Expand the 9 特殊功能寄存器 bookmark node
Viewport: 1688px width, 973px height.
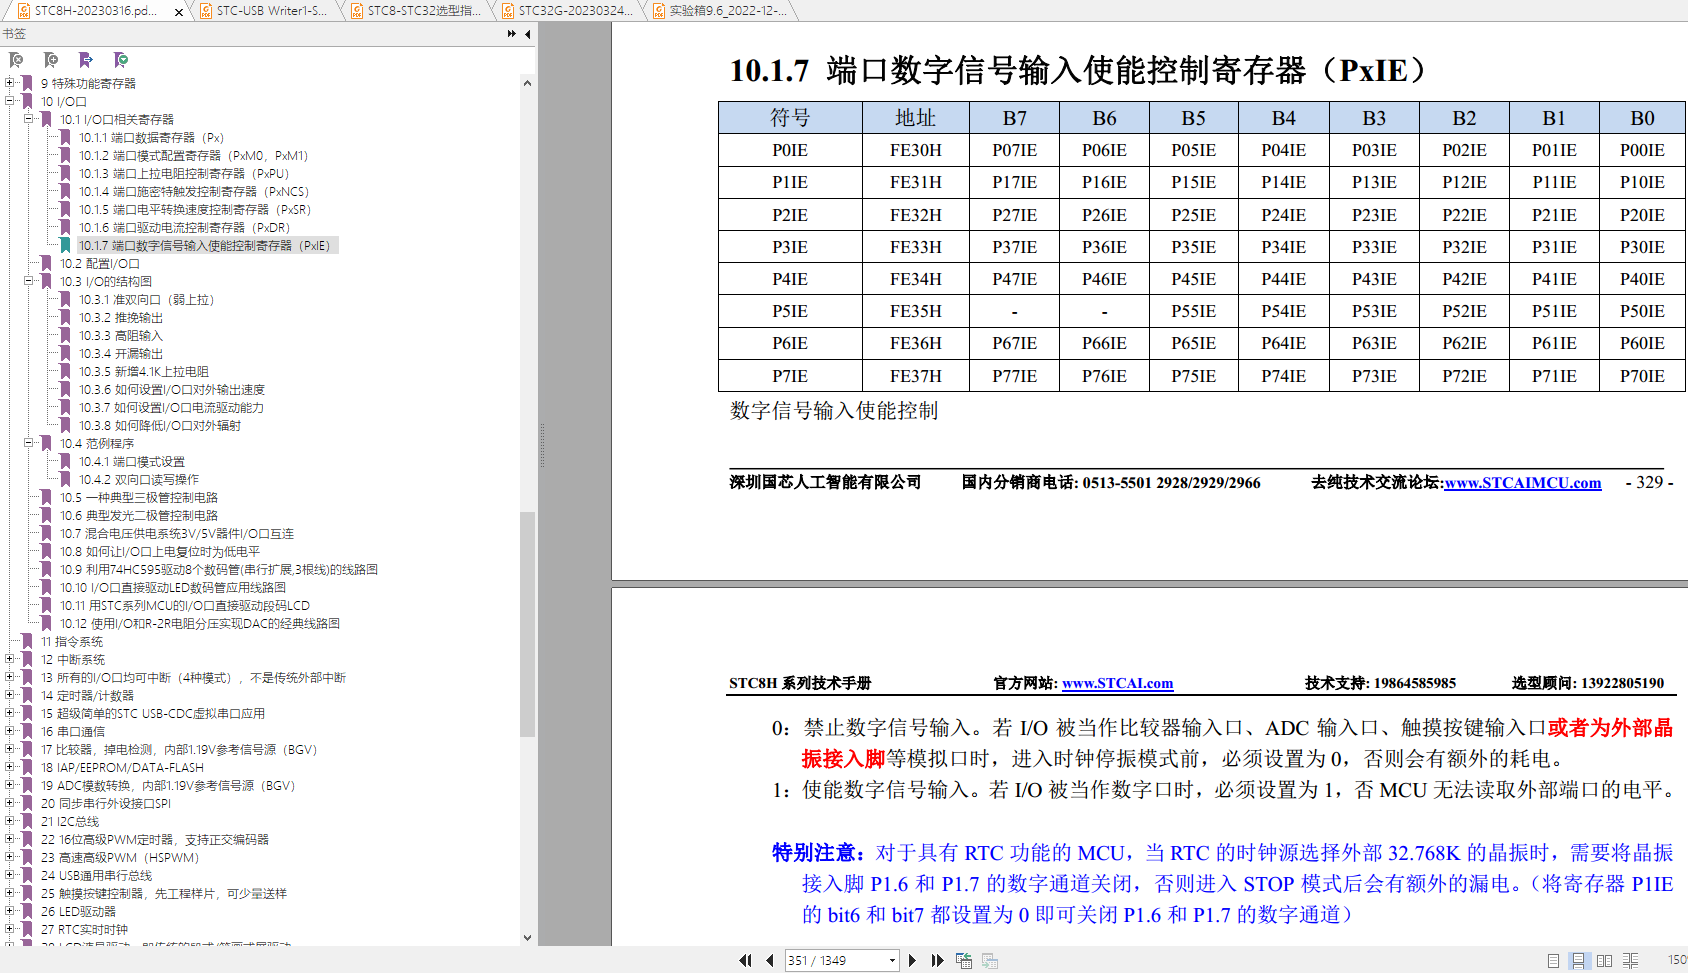coord(10,83)
